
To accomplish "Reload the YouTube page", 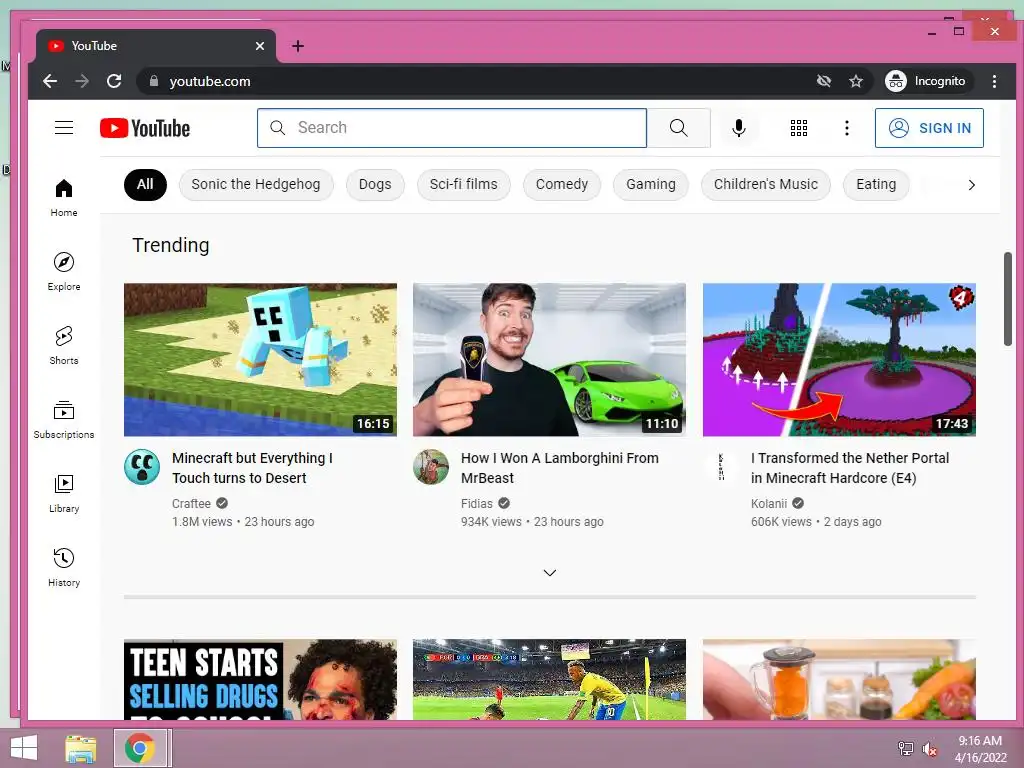I will (114, 81).
